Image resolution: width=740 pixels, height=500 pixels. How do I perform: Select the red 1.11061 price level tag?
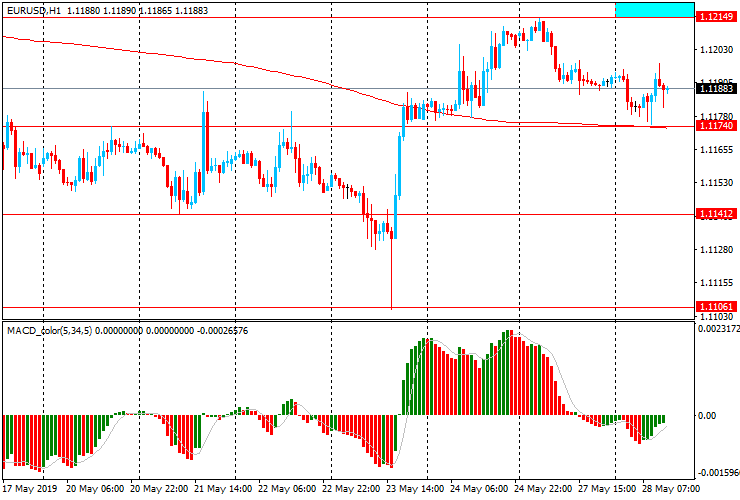[717, 307]
